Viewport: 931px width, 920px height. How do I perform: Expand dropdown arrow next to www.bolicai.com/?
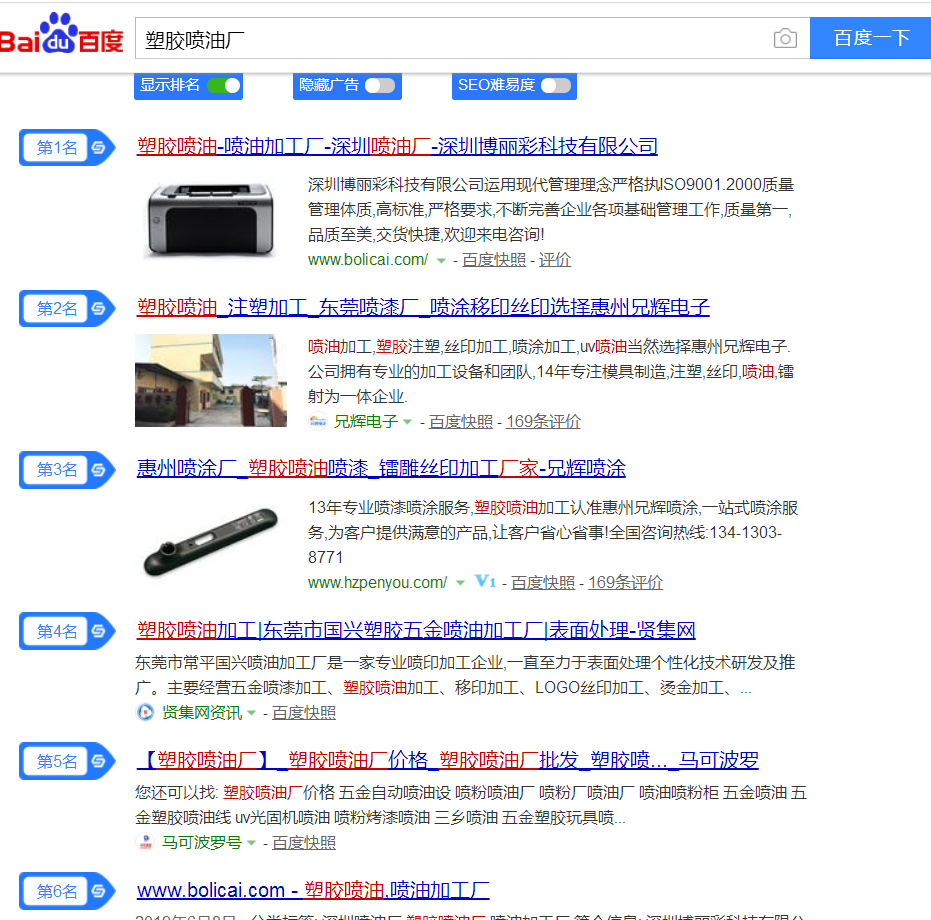pyautogui.click(x=441, y=261)
